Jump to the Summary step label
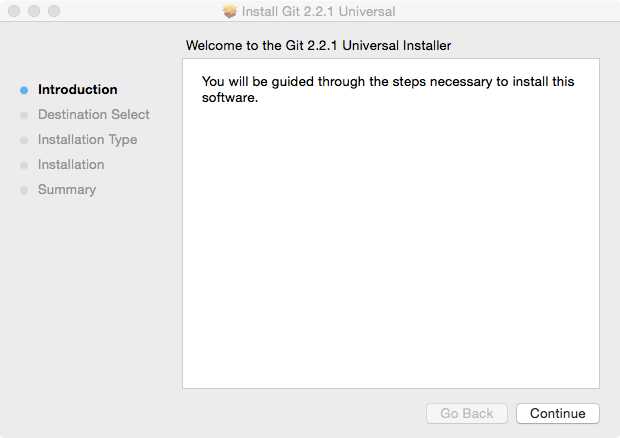This screenshot has width=620, height=438. point(67,189)
